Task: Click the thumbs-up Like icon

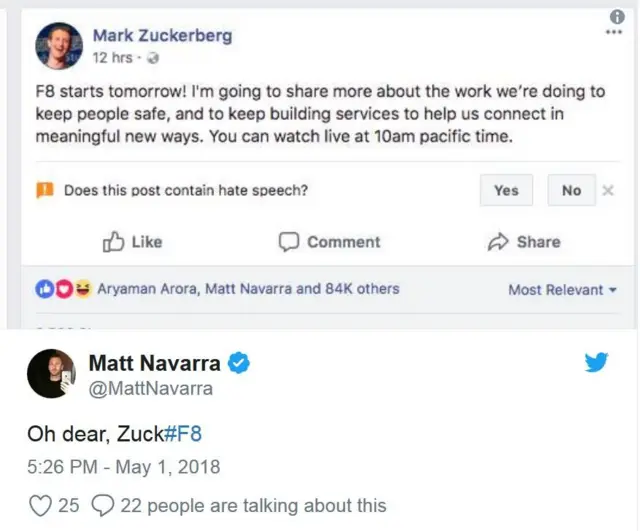Action: pos(113,241)
